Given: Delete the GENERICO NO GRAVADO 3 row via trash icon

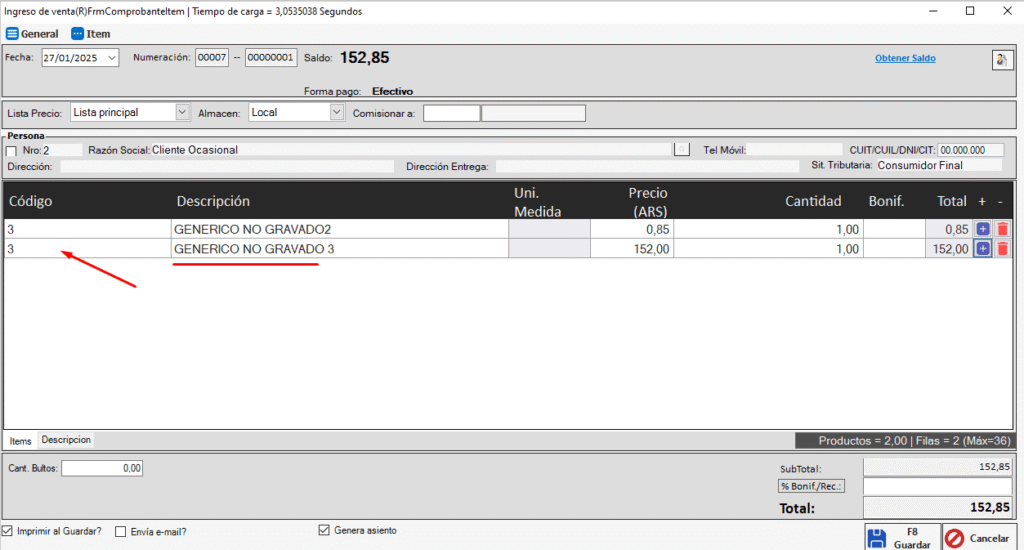Looking at the screenshot, I should (x=1002, y=249).
